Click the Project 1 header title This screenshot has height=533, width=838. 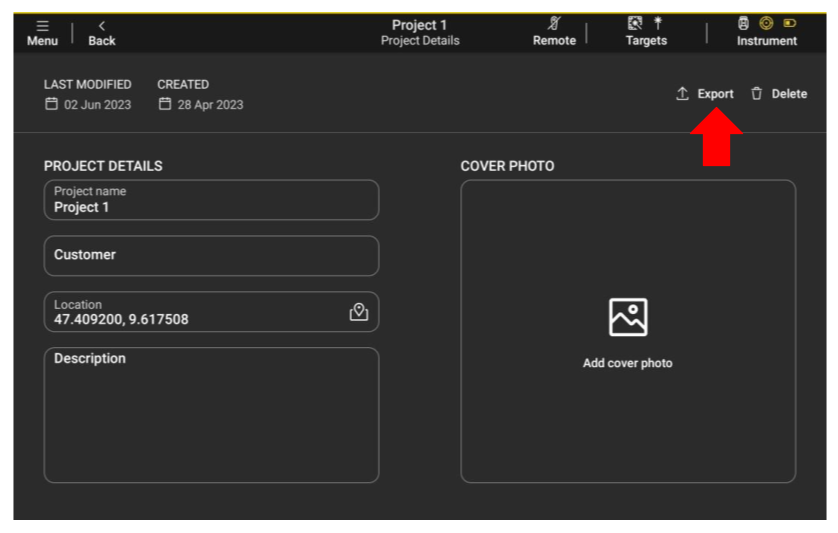click(x=420, y=25)
